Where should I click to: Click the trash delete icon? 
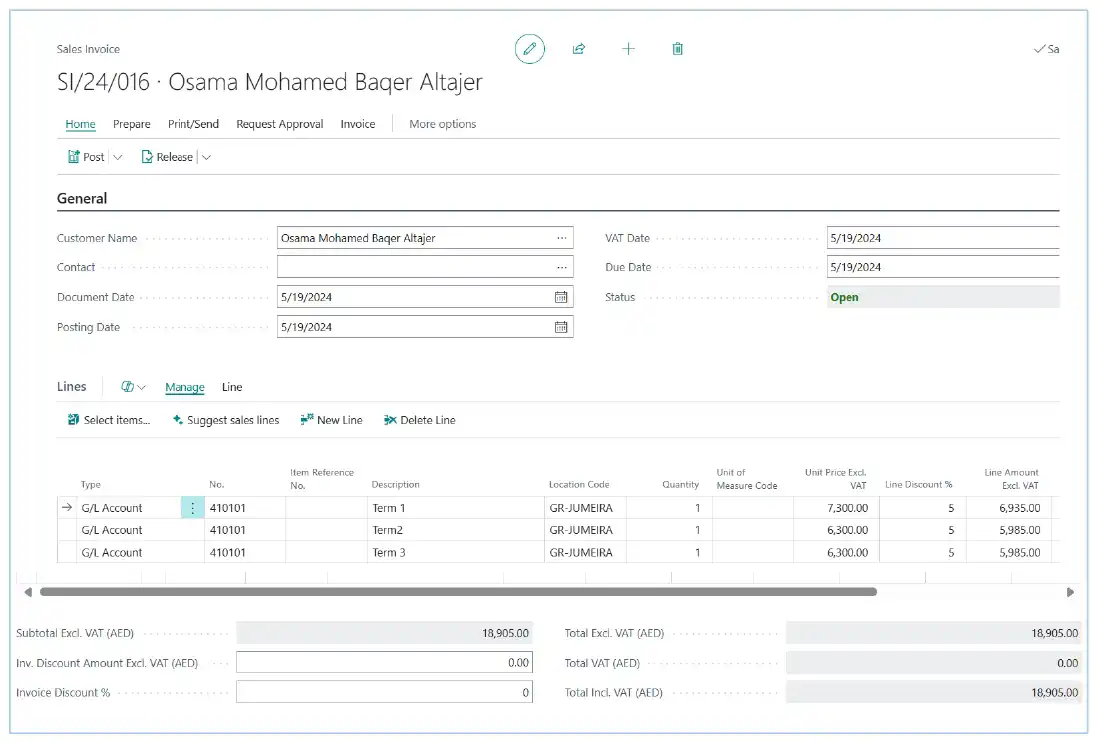click(x=677, y=49)
